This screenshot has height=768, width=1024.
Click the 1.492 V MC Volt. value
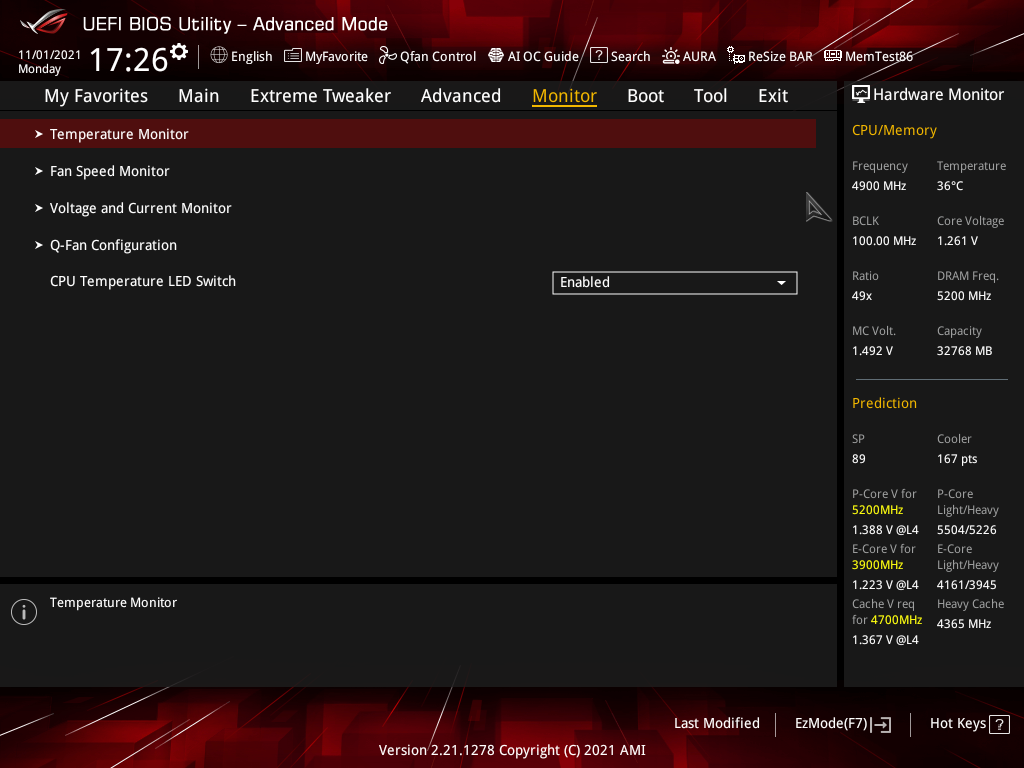click(872, 351)
